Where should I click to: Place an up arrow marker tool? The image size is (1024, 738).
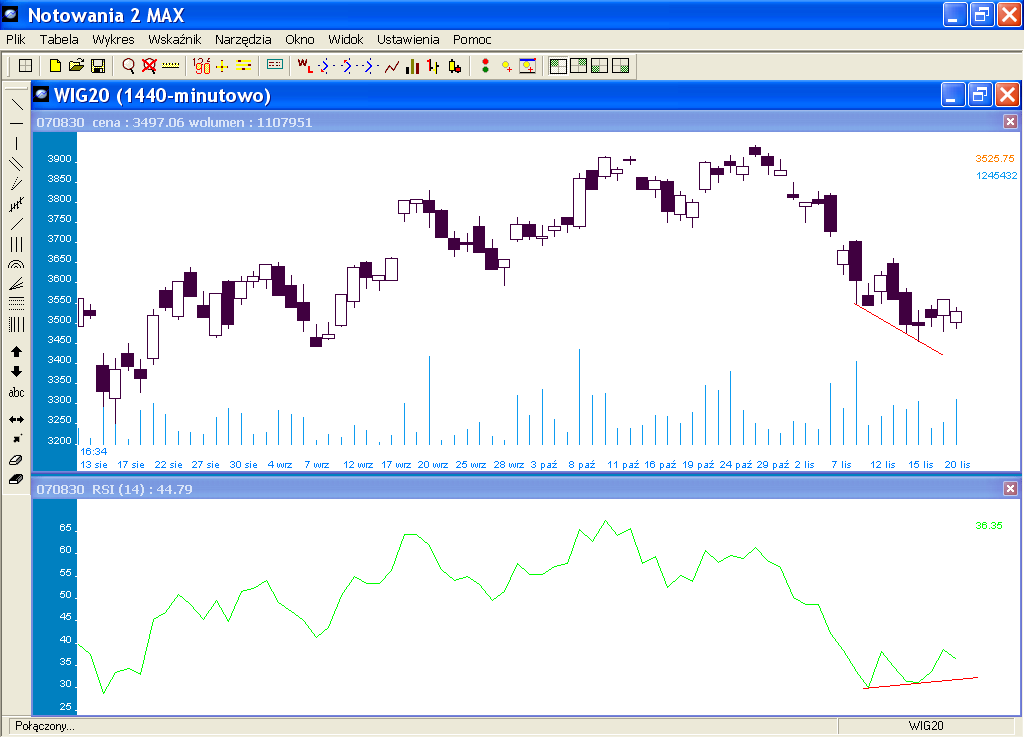(16, 351)
